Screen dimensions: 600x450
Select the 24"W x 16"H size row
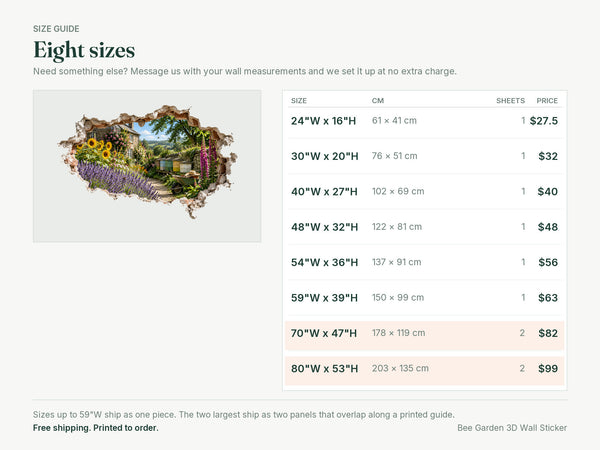[425, 121]
